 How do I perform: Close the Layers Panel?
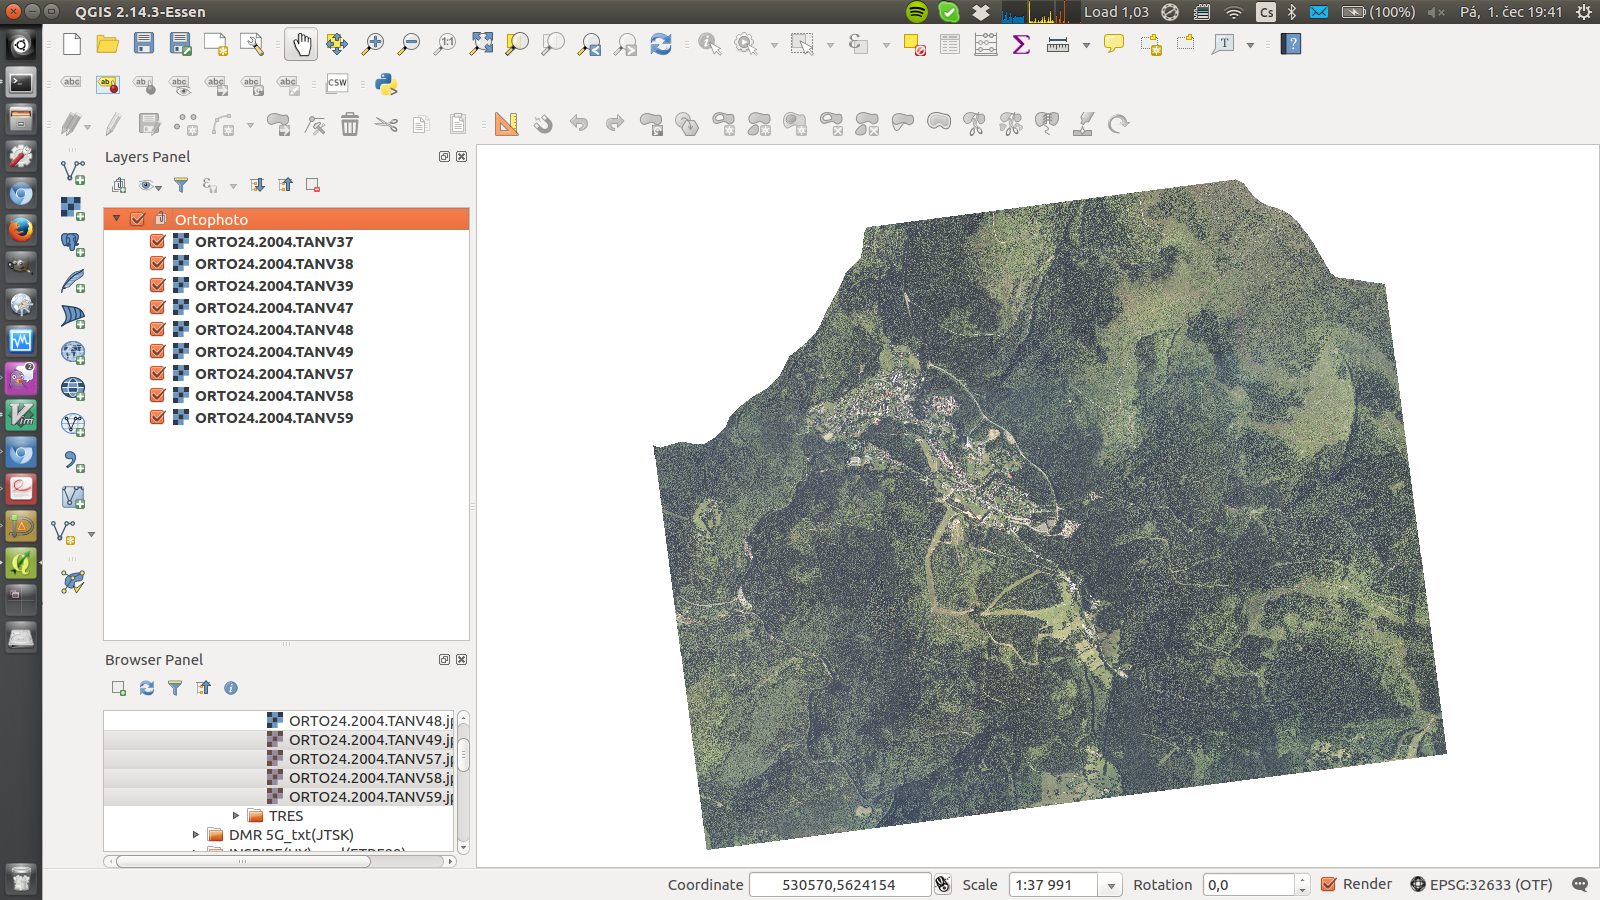(462, 157)
